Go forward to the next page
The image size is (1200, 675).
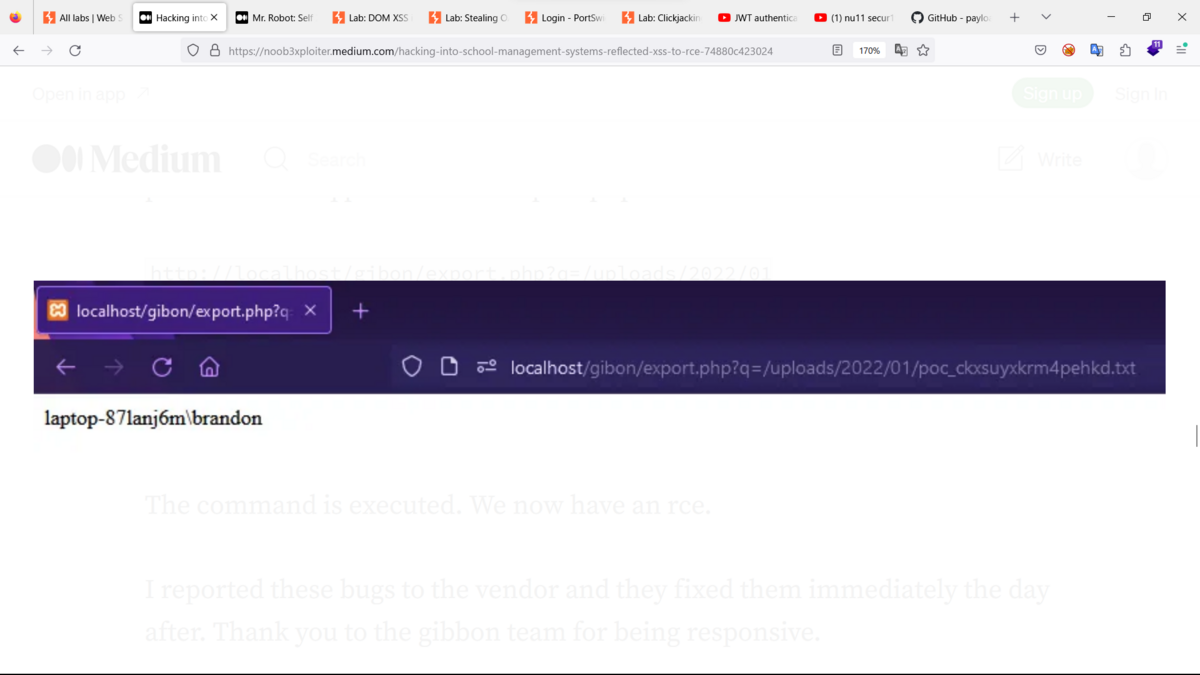(x=47, y=50)
